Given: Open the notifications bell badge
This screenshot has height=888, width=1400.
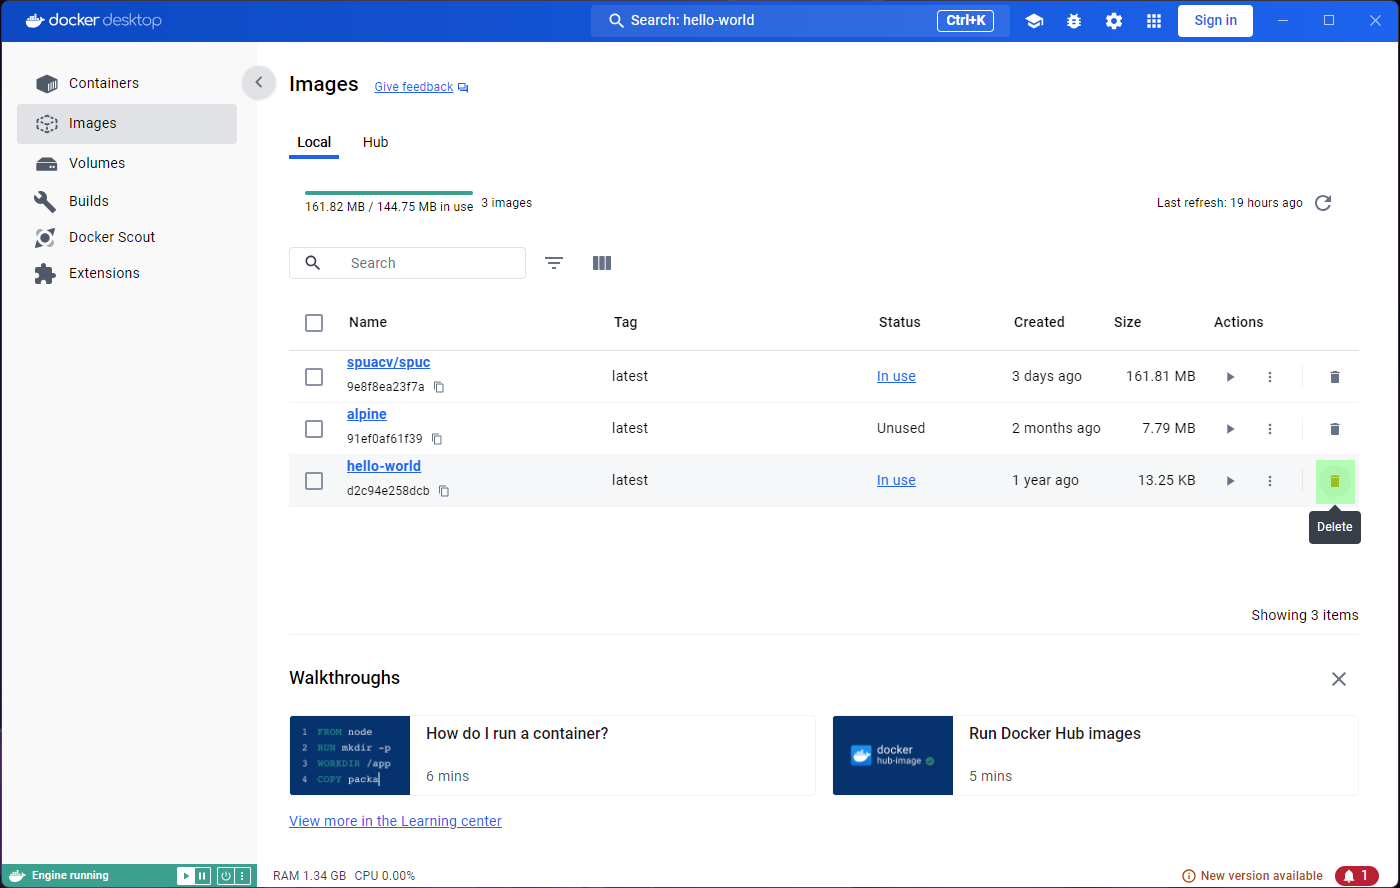Looking at the screenshot, I should pos(1356,876).
